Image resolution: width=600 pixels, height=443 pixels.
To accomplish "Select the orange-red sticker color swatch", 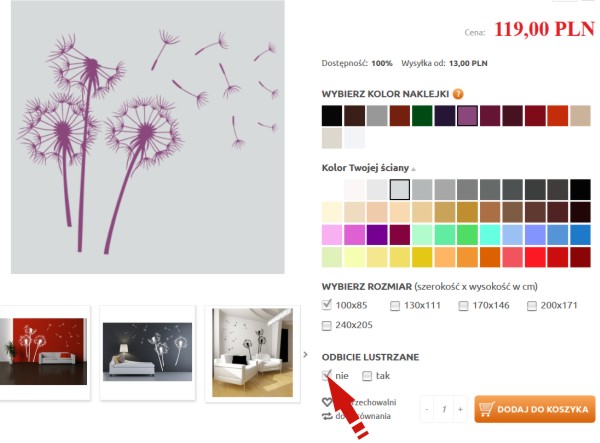I will coord(558,116).
